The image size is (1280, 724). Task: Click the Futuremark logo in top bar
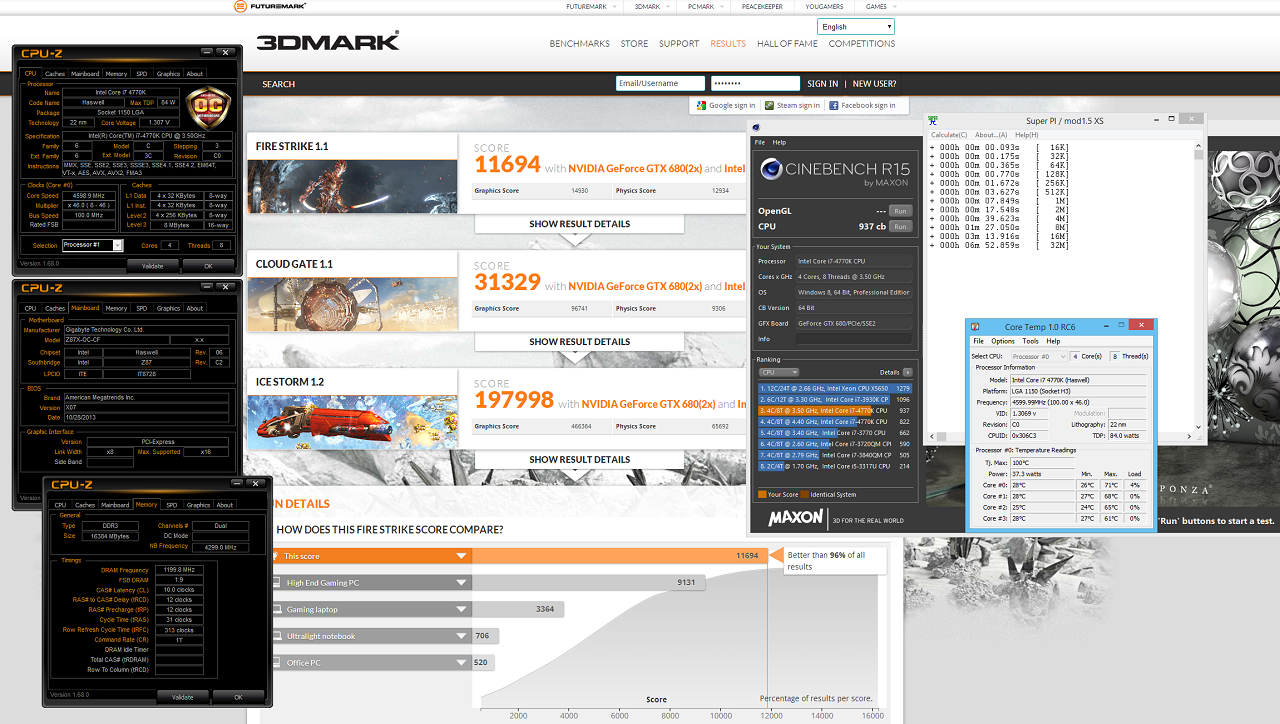(x=271, y=6)
